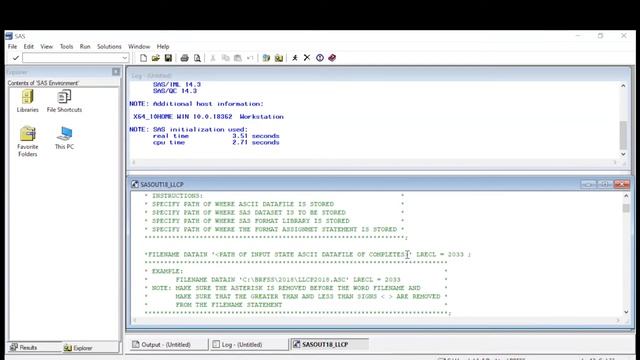Screen dimensions: 640x360
Task: Click the Paste toolbar icon
Action: pyautogui.click(x=238, y=58)
